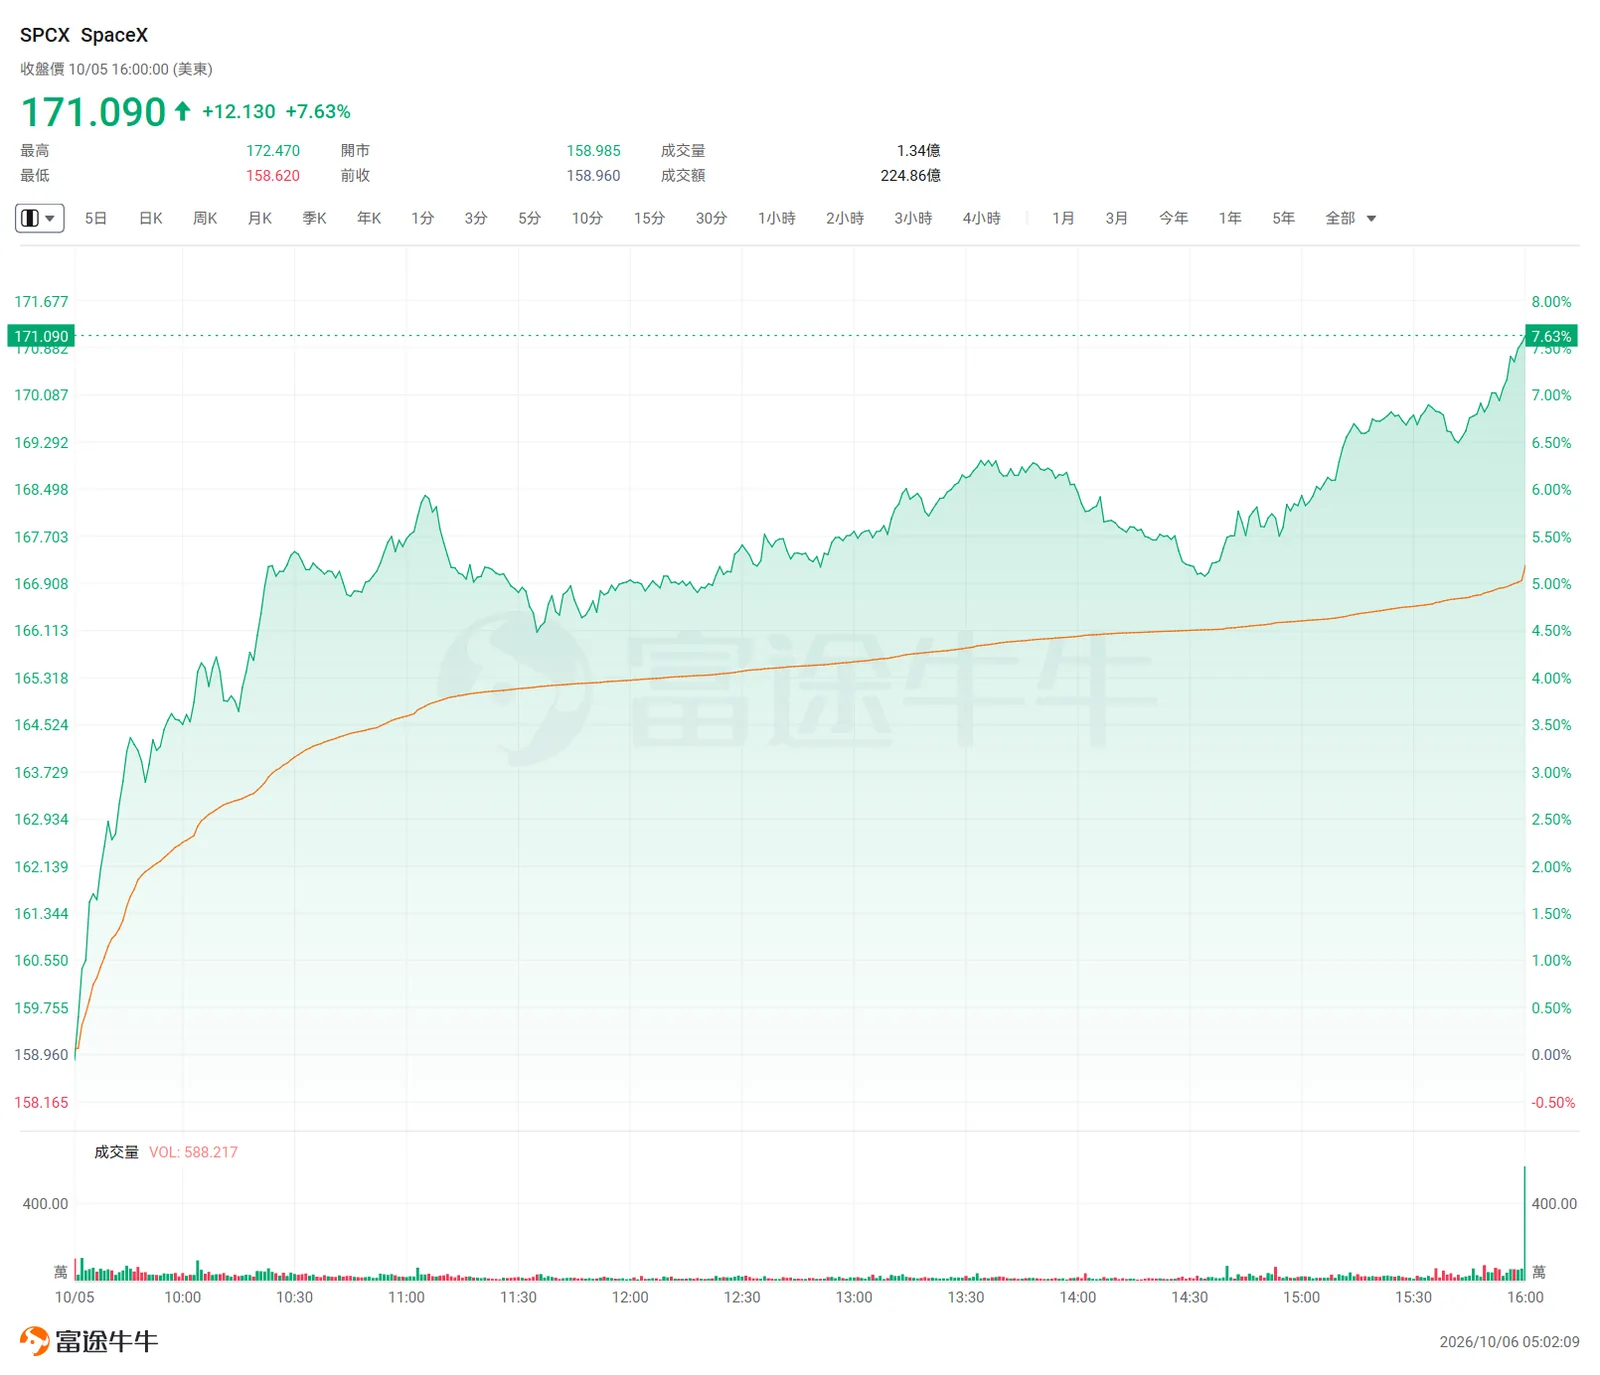Click the 富途牛牛 logo at bottom left
The image size is (1600, 1375).
[x=89, y=1341]
